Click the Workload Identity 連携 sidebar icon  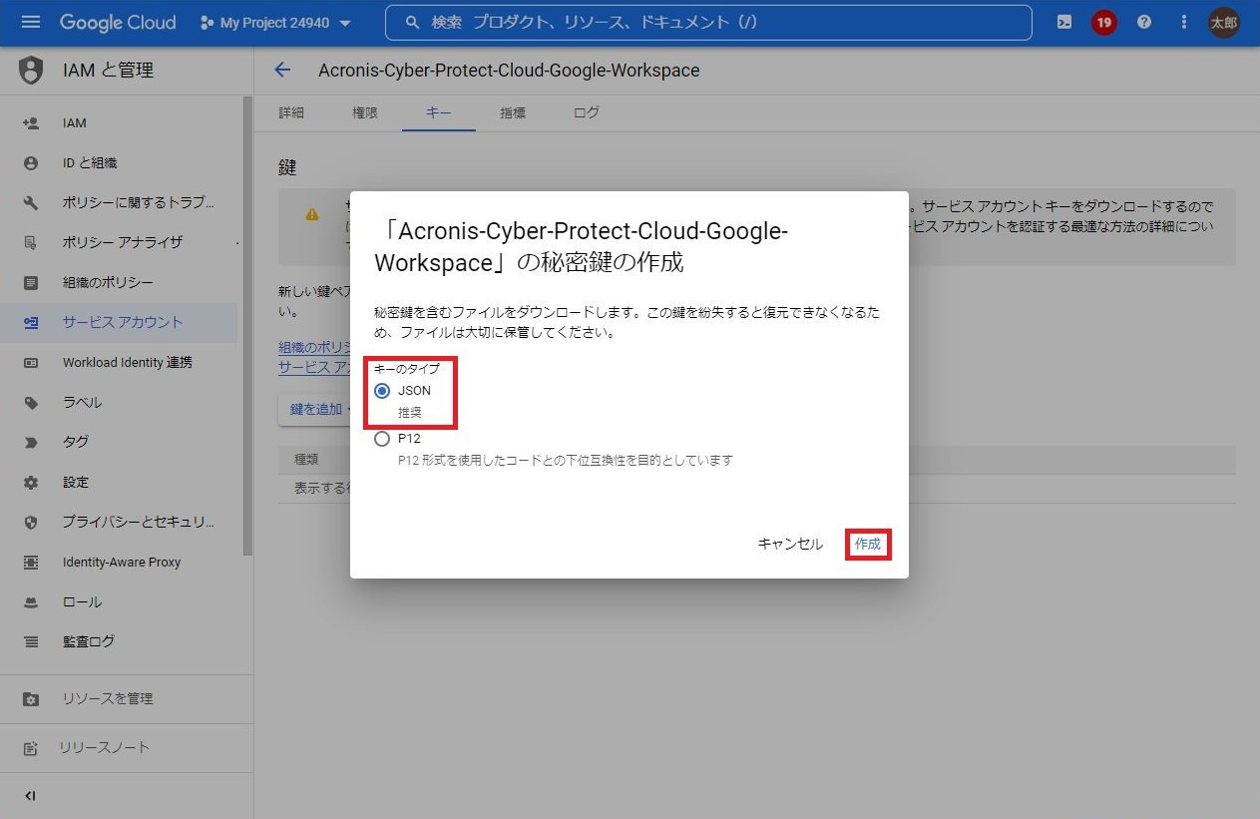point(31,362)
